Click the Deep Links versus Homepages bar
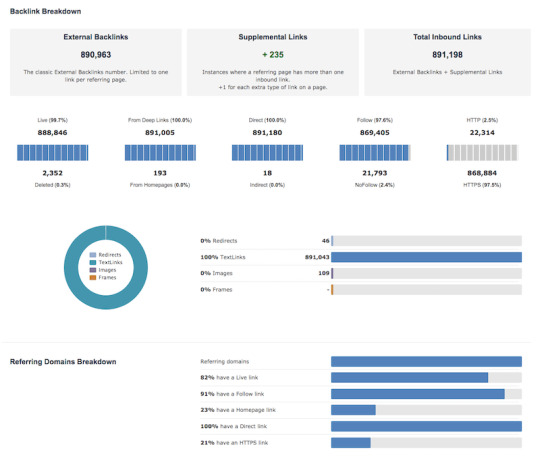This screenshot has width=540, height=472. coord(160,153)
